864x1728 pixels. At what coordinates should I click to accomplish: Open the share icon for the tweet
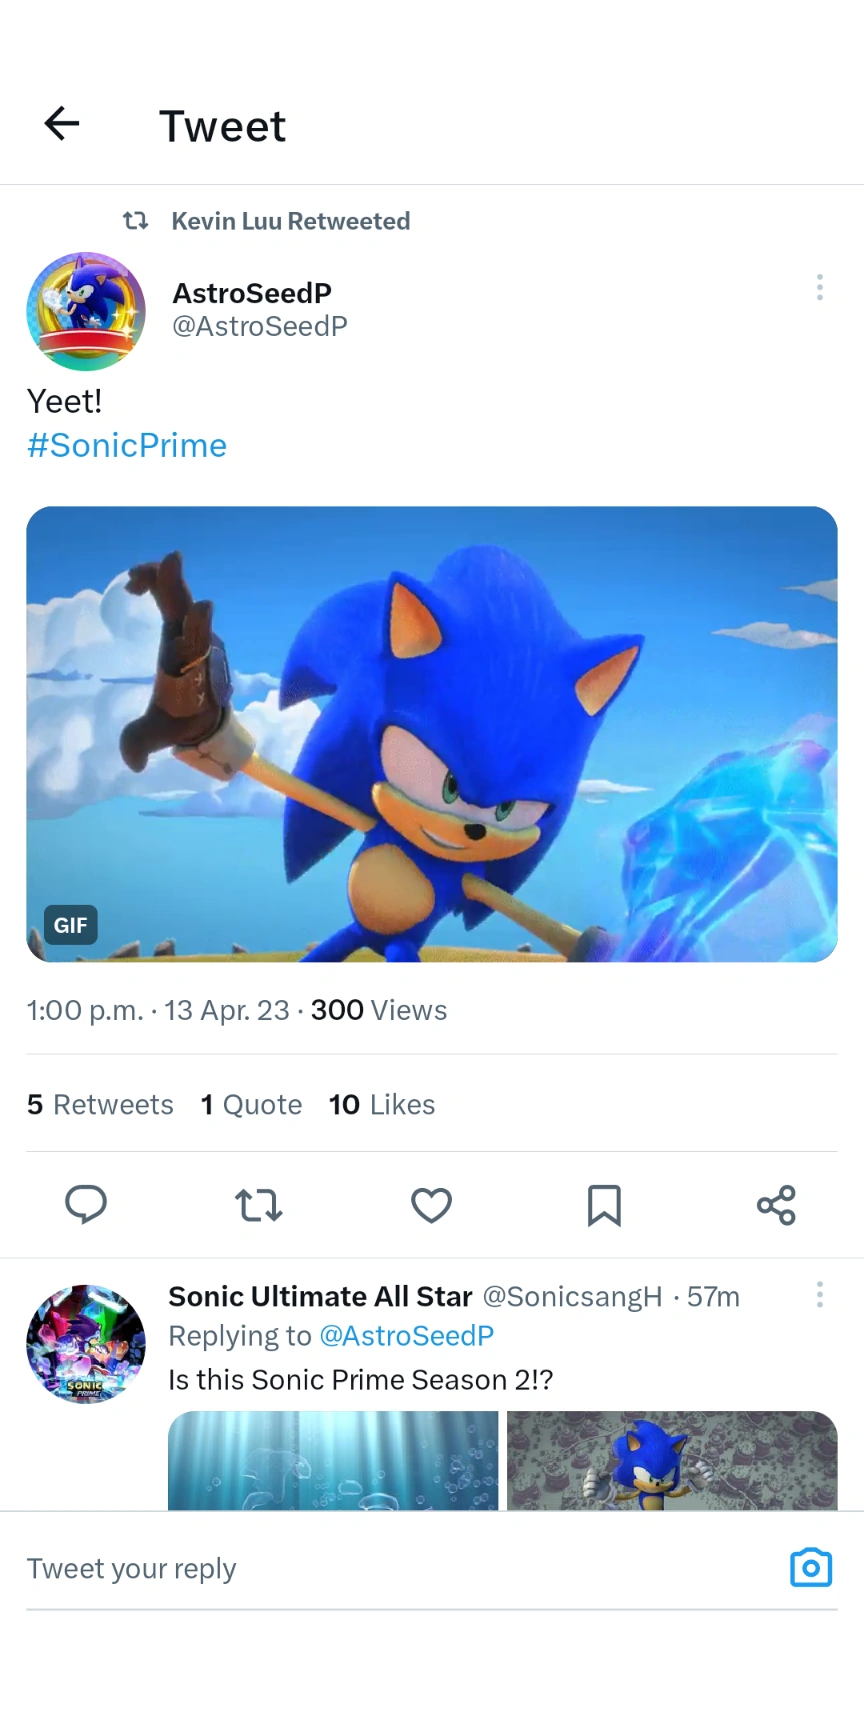(777, 1205)
